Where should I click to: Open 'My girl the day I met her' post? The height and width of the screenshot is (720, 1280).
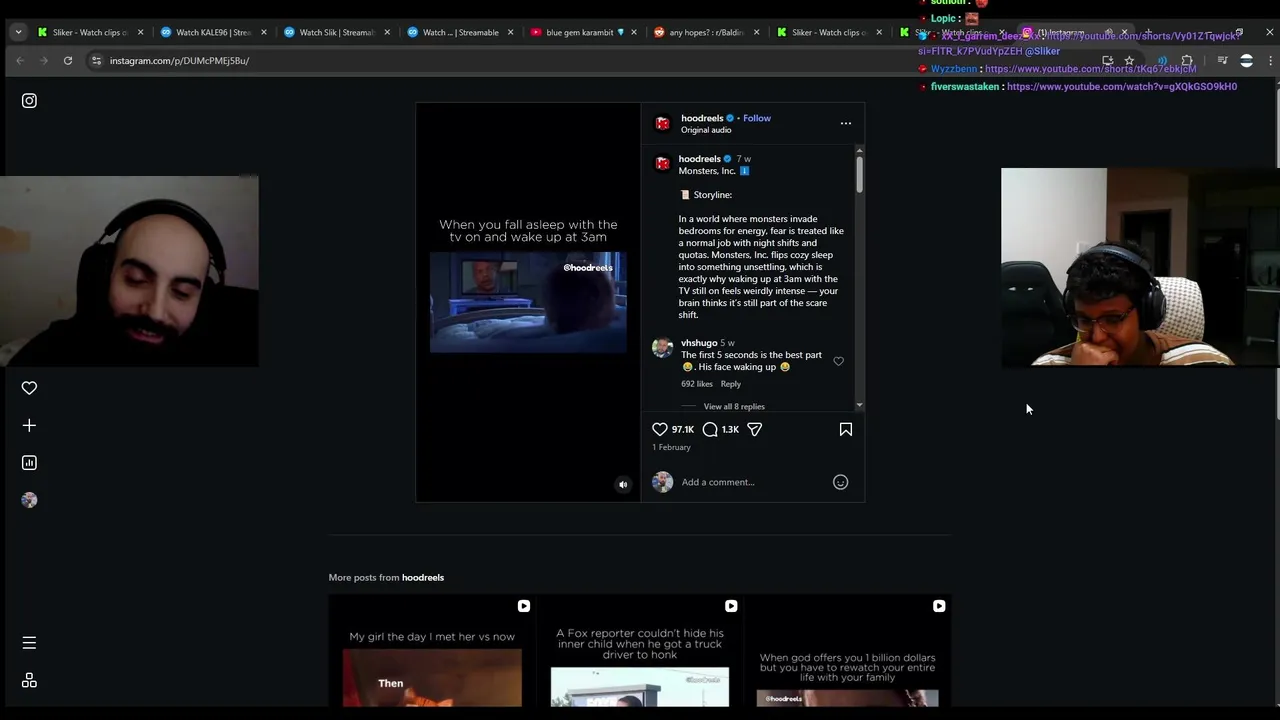tap(432, 651)
